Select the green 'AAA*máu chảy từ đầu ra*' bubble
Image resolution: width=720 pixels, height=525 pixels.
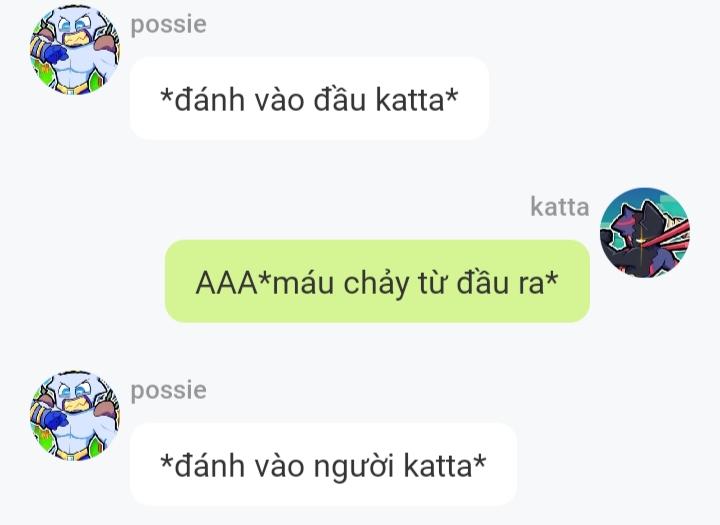pos(377,281)
